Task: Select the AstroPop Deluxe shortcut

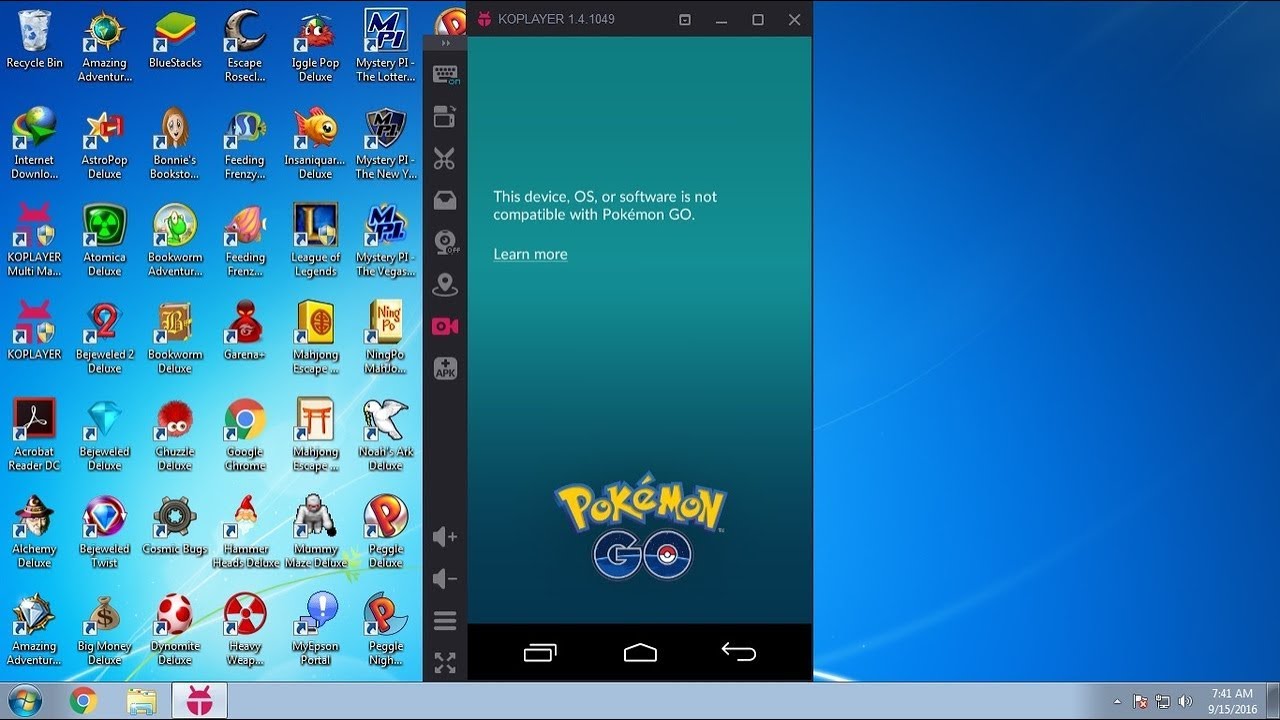Action: pyautogui.click(x=105, y=143)
